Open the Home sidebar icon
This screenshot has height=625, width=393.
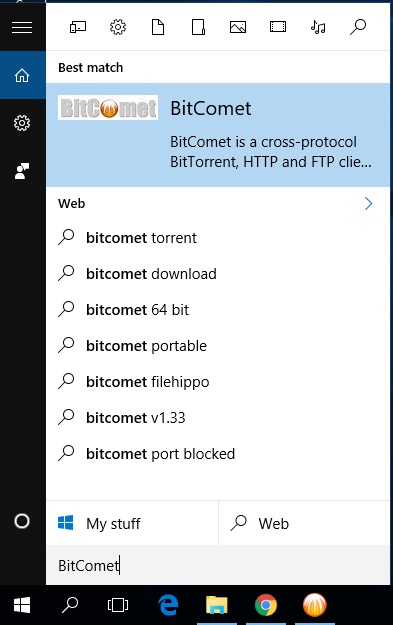pos(22,75)
